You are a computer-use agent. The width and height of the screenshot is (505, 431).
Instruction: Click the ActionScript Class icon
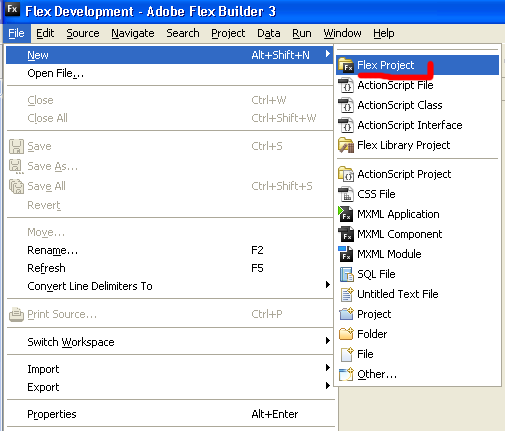click(346, 105)
